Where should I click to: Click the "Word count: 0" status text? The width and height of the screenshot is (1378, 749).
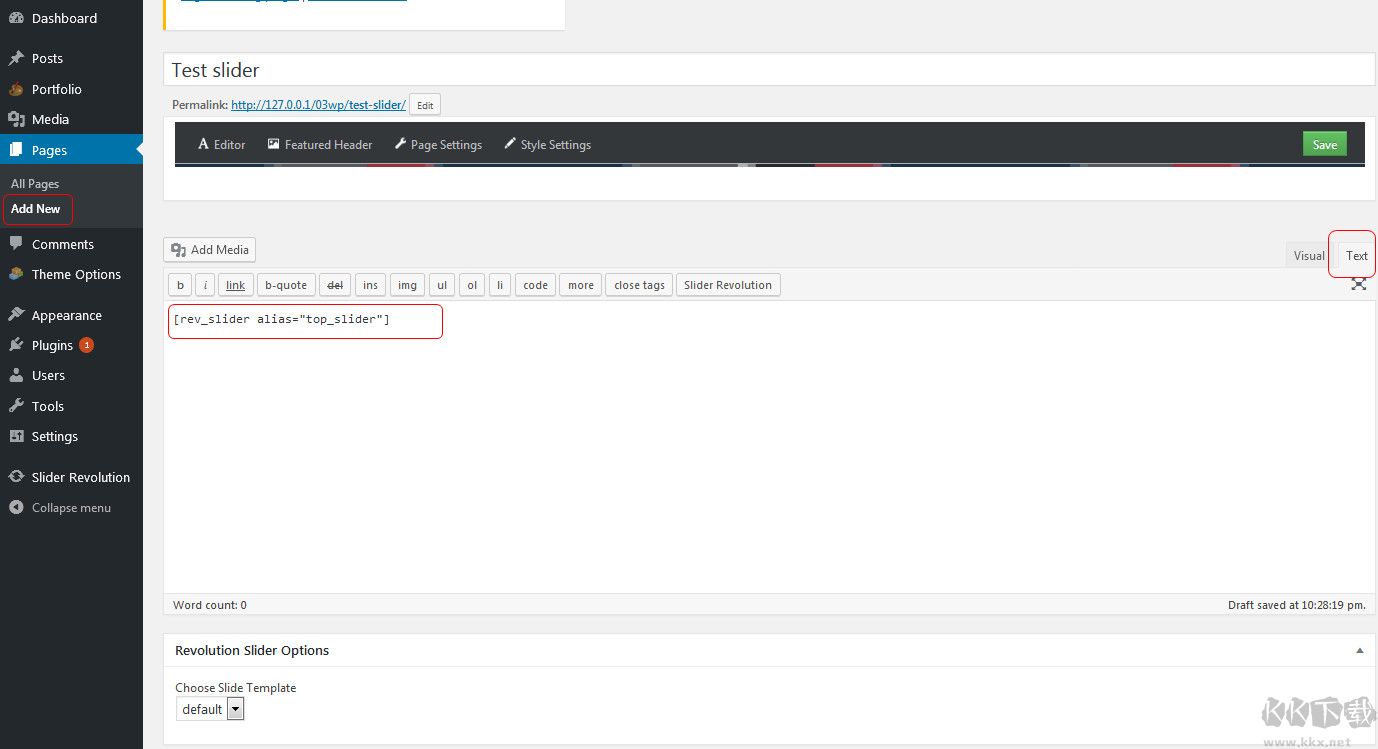click(210, 605)
